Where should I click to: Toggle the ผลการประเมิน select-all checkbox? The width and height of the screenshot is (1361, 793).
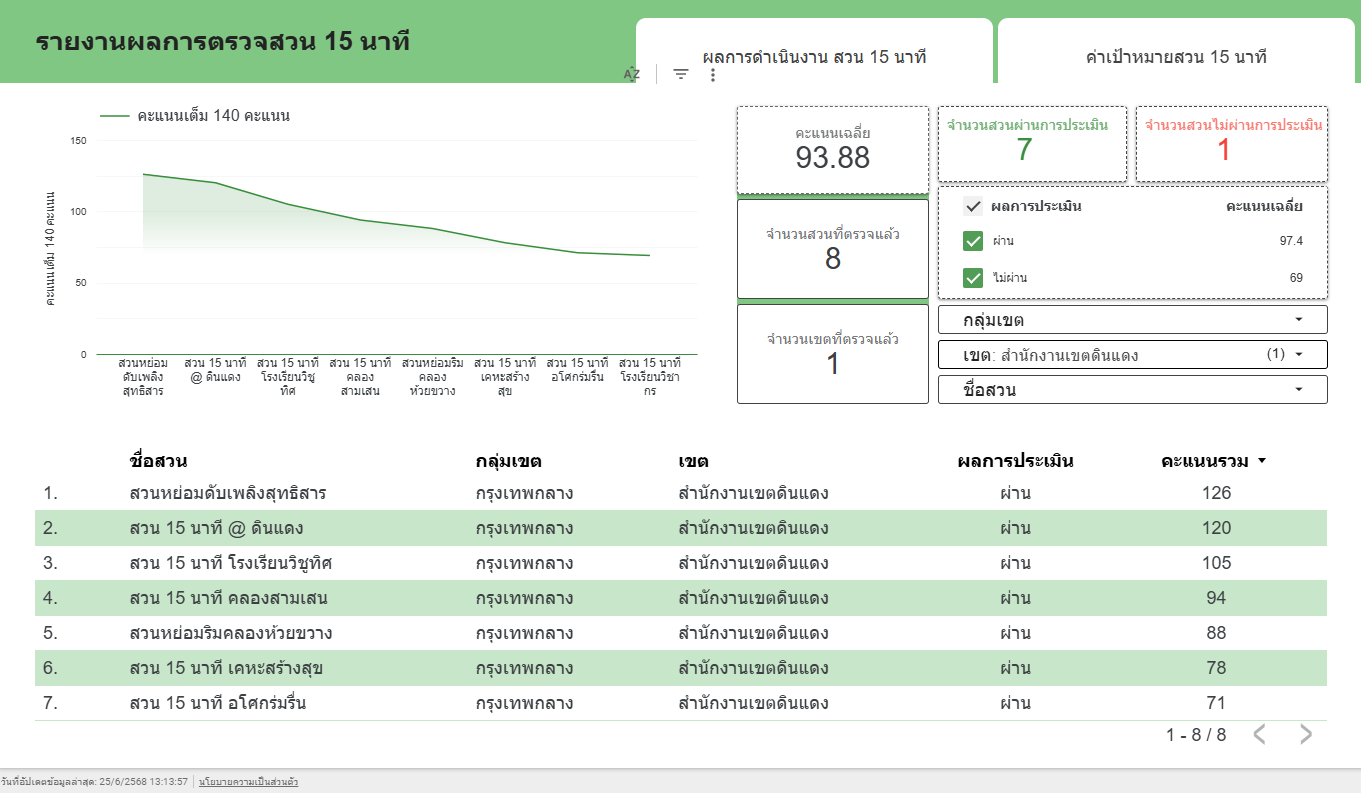point(973,207)
